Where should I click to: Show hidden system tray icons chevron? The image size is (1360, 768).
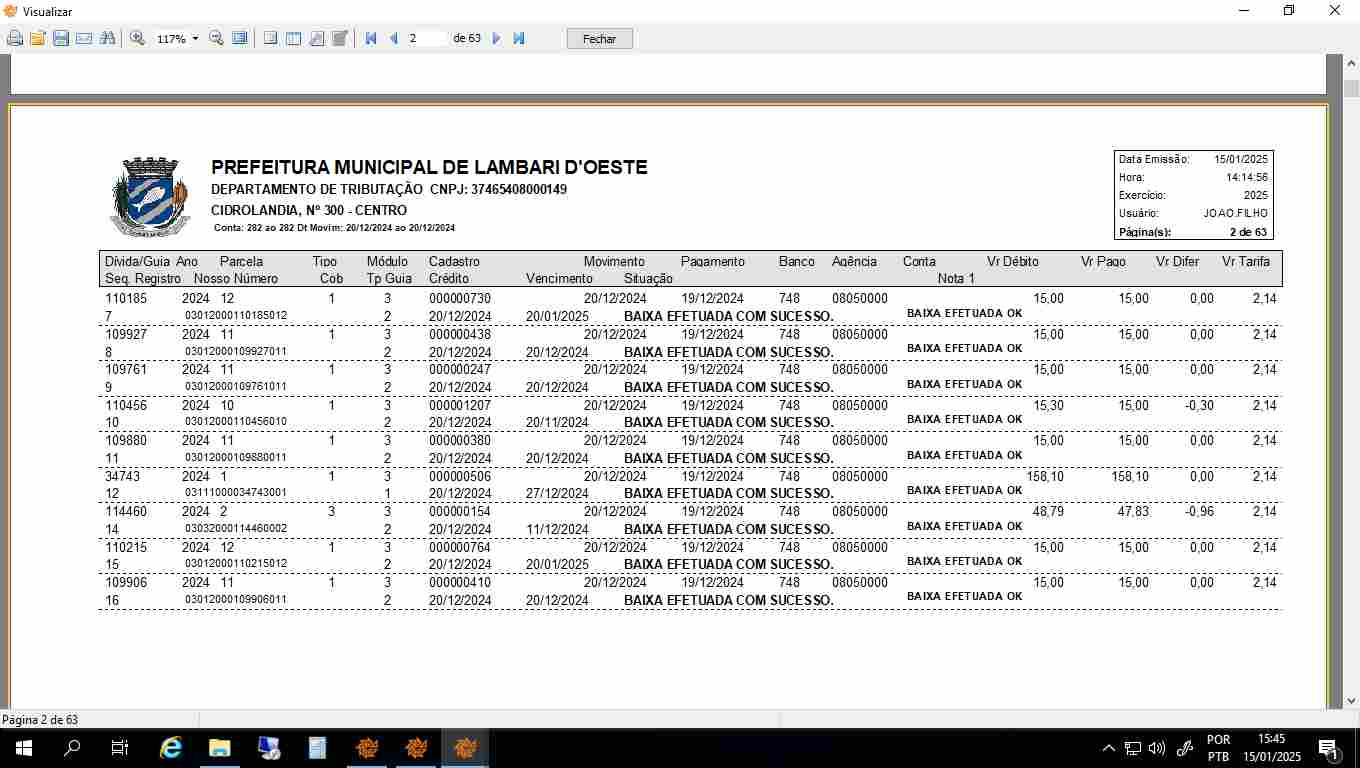[1108, 748]
